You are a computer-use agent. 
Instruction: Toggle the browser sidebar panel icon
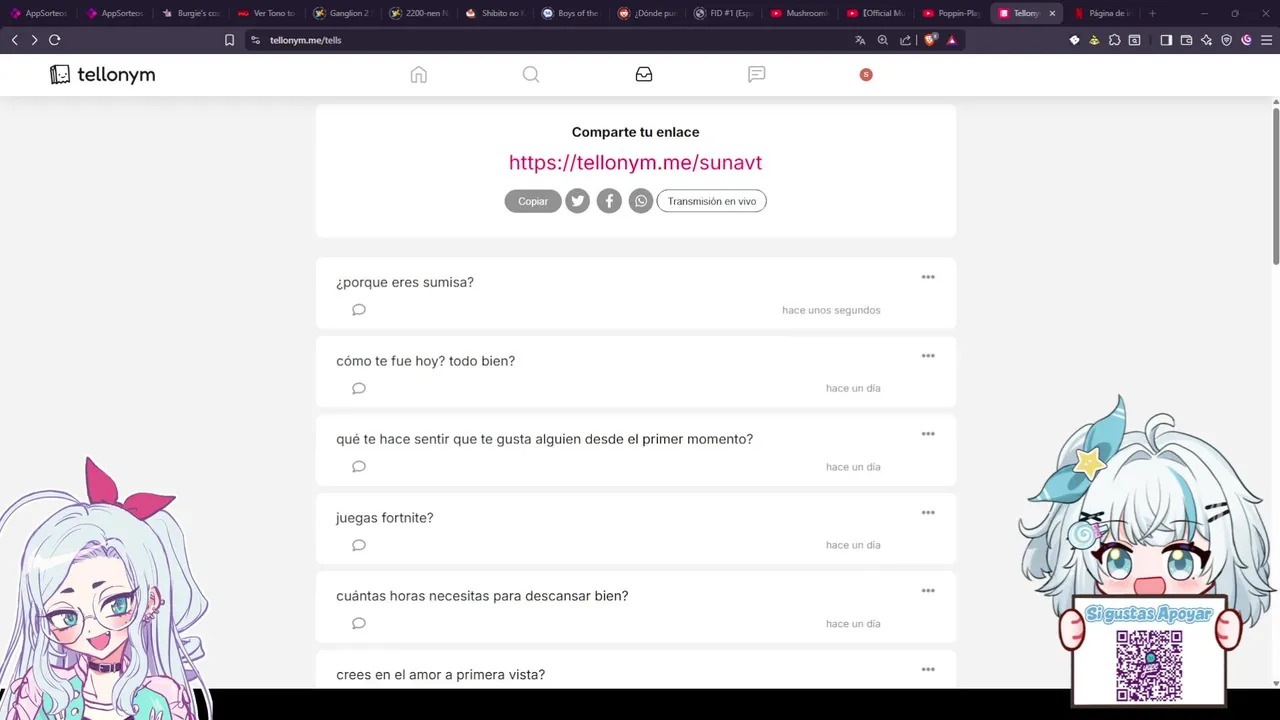tap(1166, 40)
